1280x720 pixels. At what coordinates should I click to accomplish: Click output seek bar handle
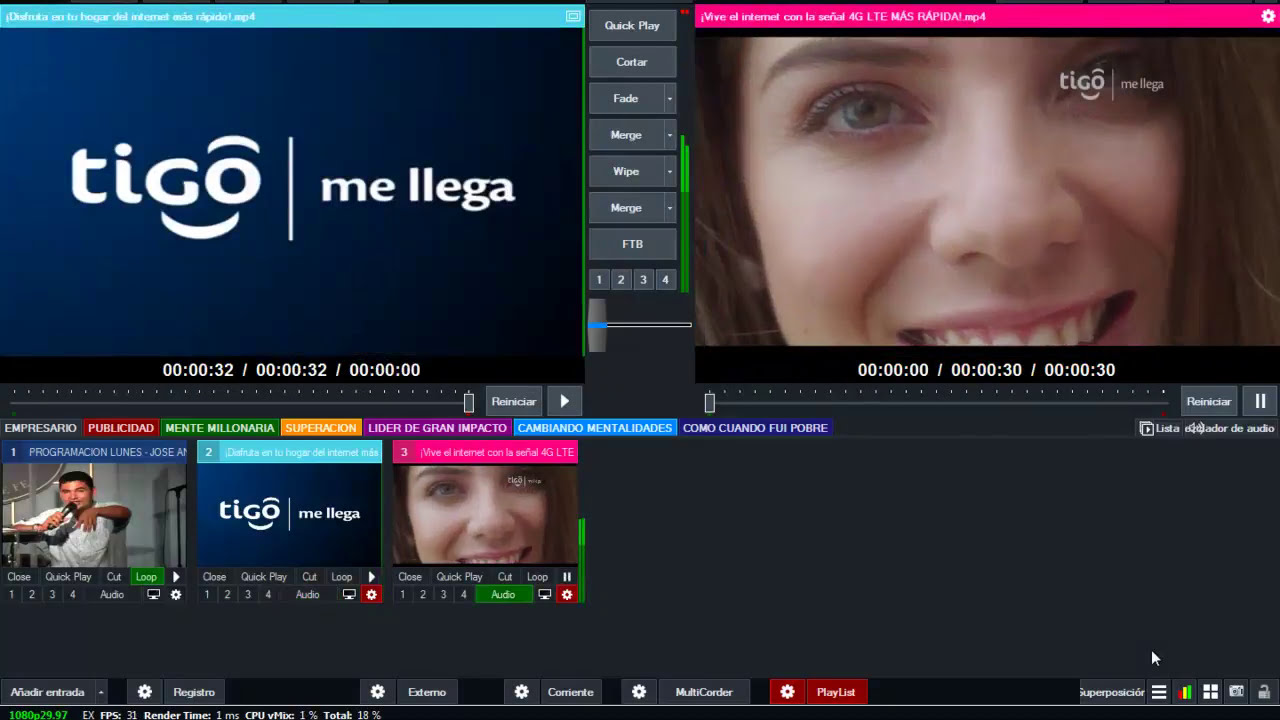710,402
